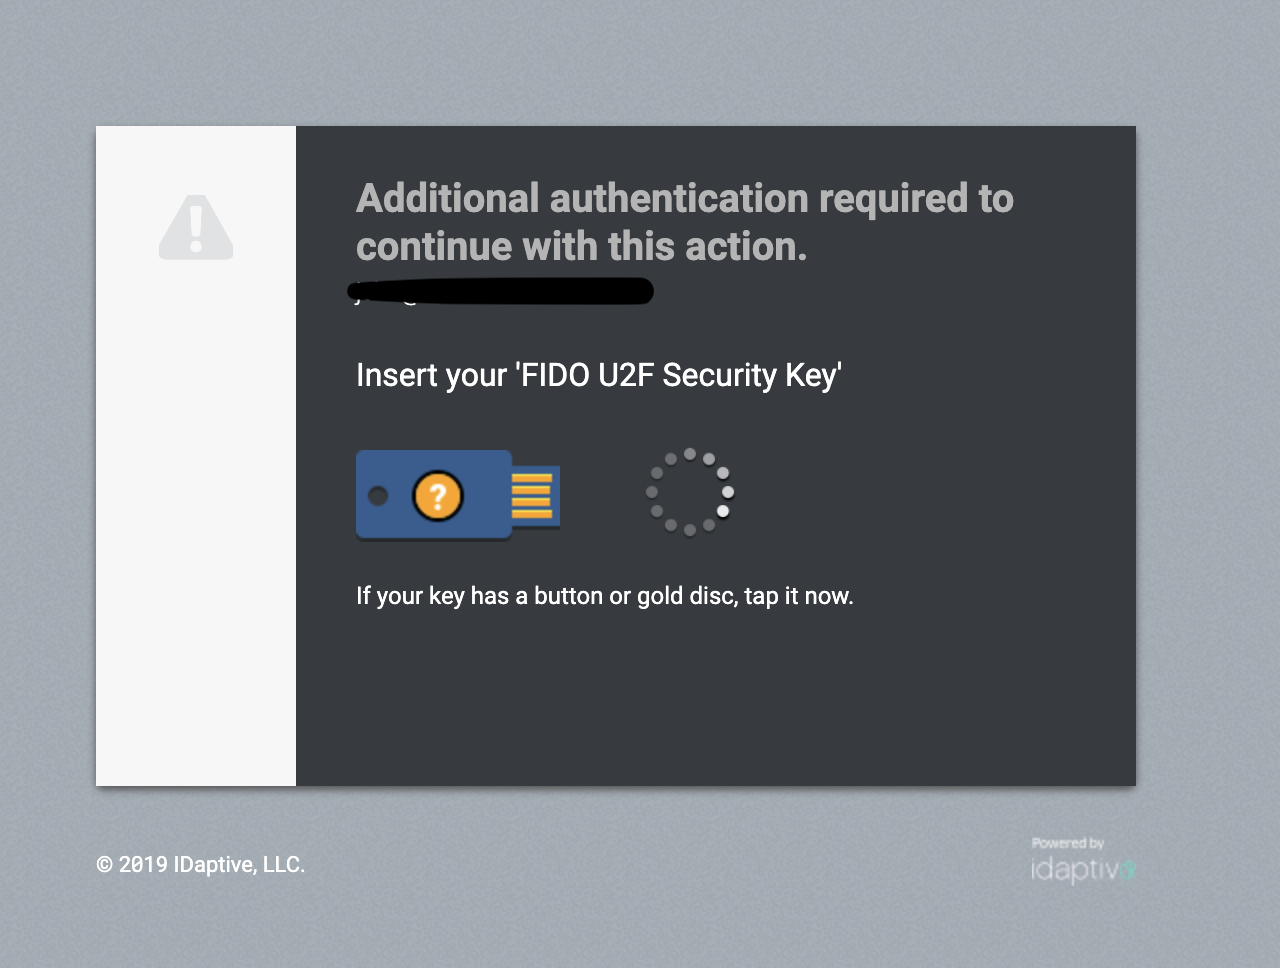This screenshot has height=968, width=1280.
Task: Click the word 'authentication' in the heading
Action: click(680, 198)
